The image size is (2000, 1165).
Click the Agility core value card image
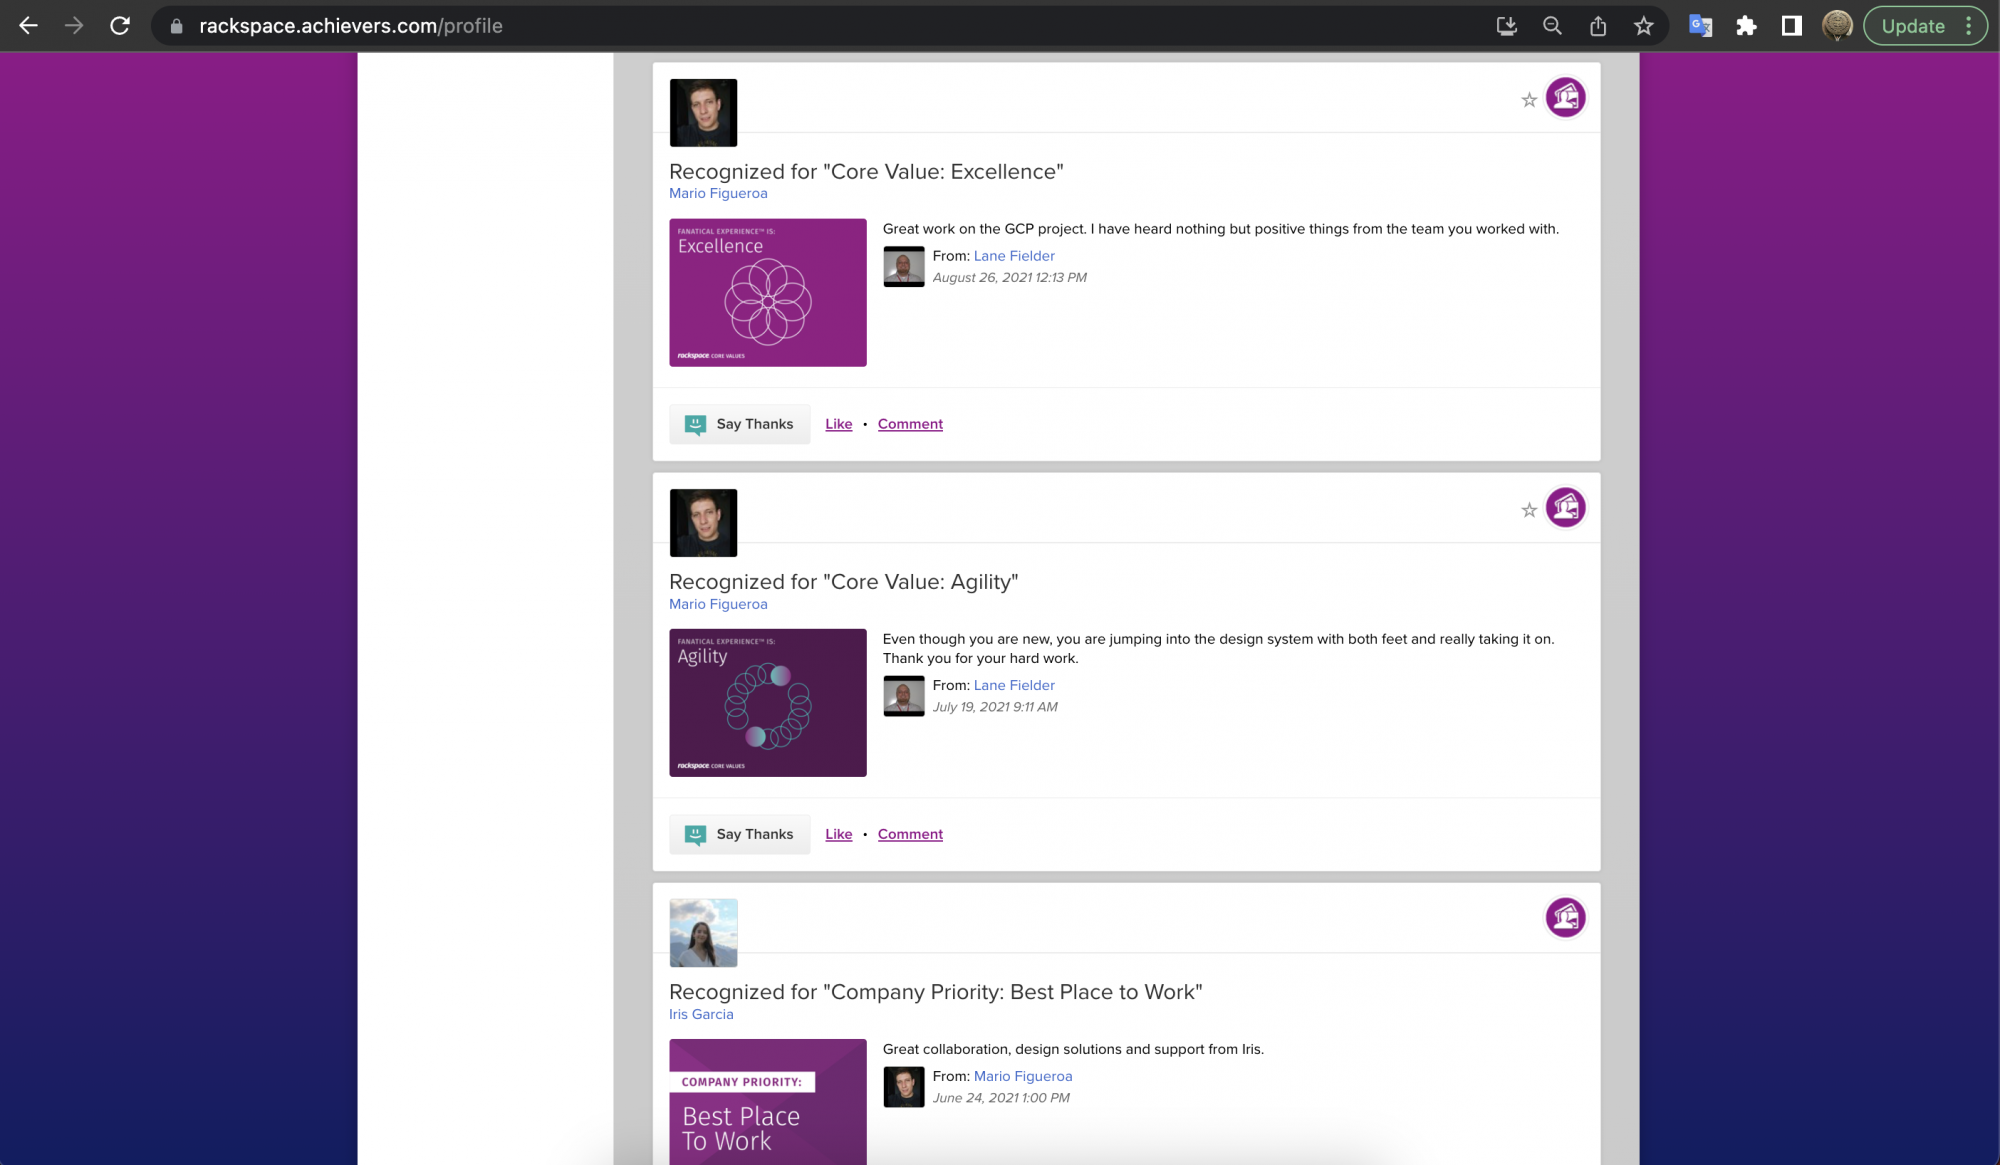767,702
